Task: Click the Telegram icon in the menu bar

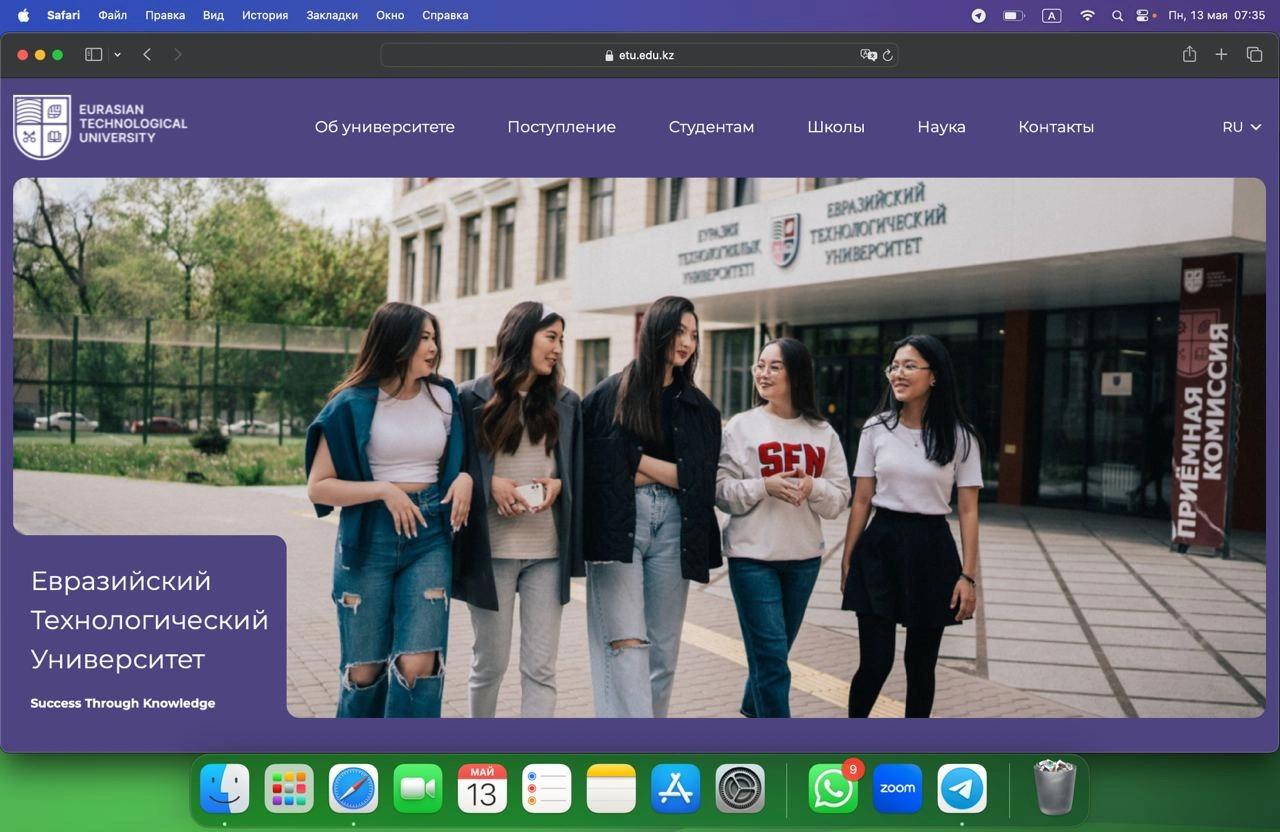Action: (x=979, y=15)
